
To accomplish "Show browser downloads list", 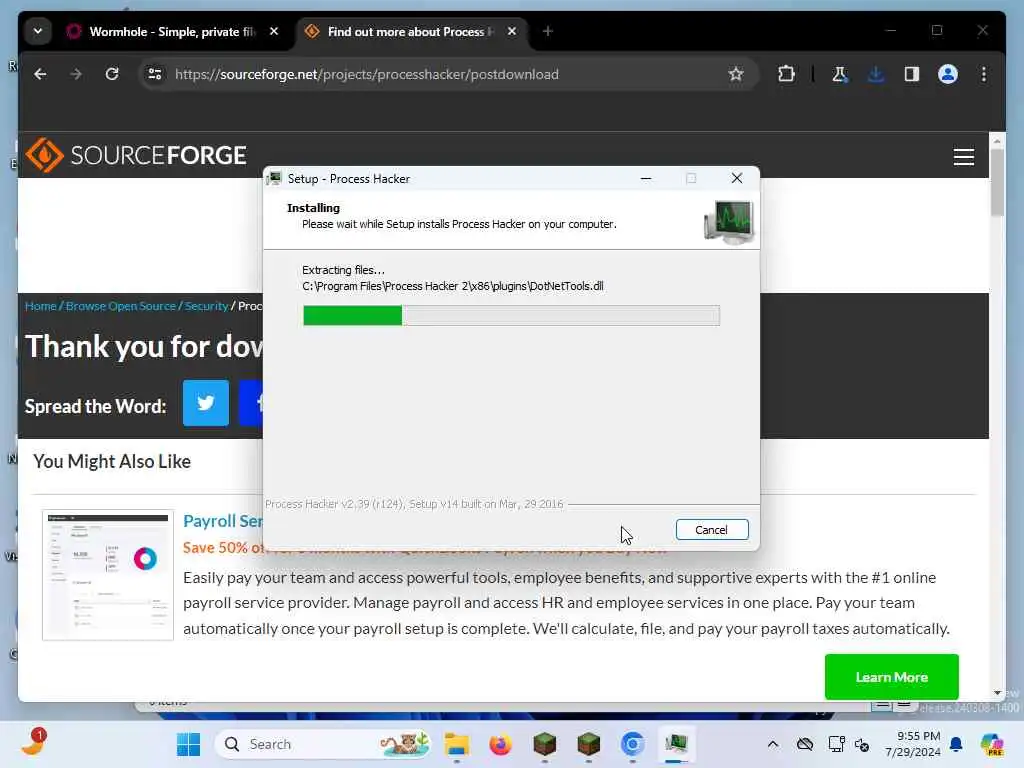I will [876, 74].
